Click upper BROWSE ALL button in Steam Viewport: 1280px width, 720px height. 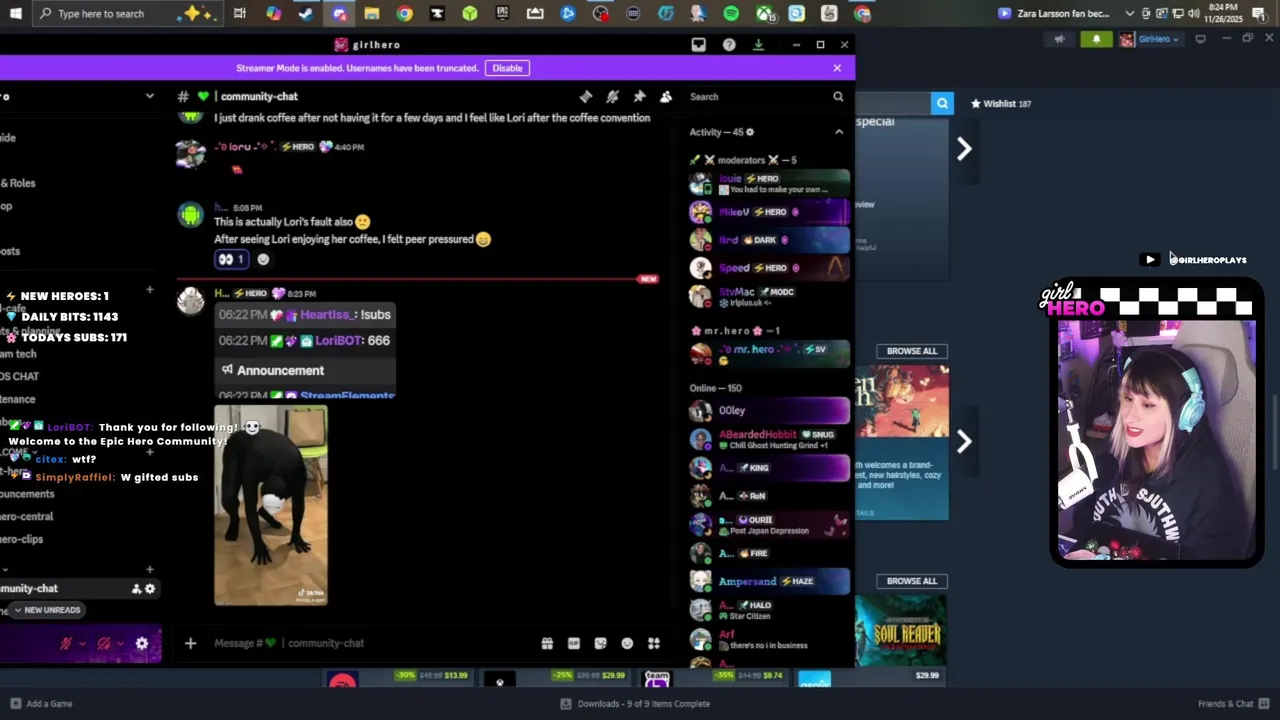[x=911, y=351]
